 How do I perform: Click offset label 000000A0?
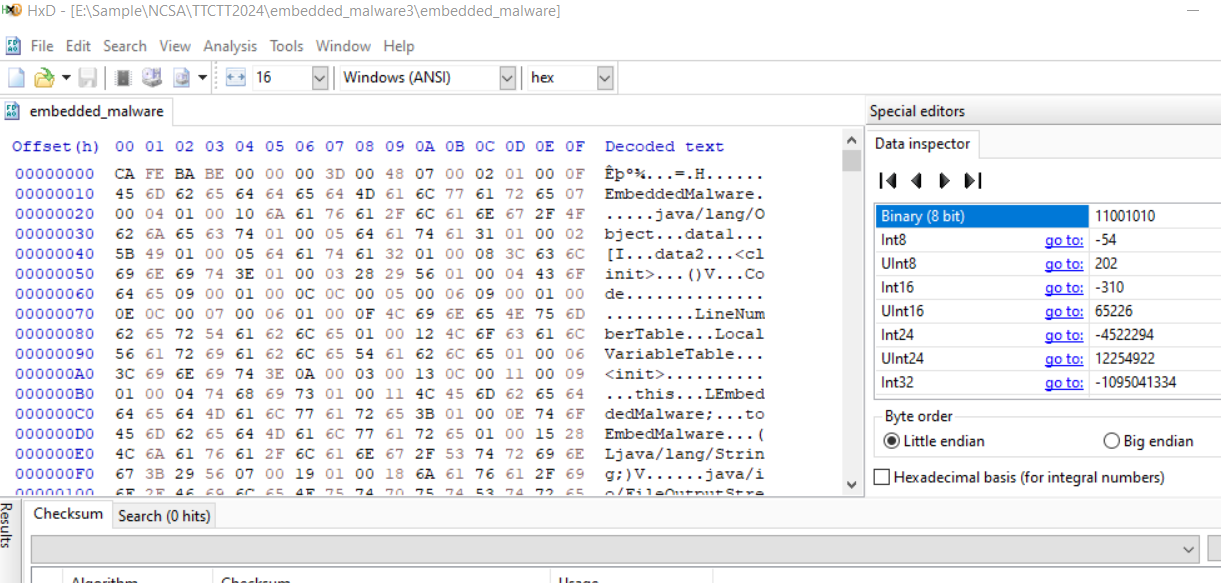[54, 374]
